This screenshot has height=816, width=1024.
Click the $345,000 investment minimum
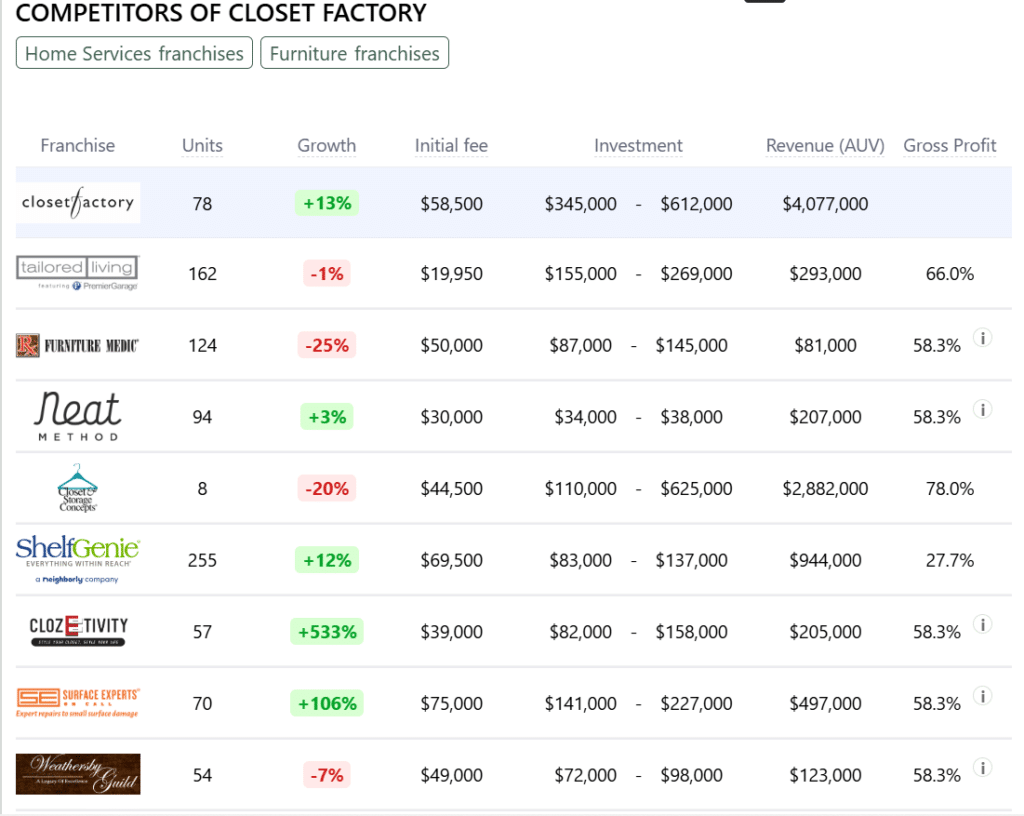581,204
